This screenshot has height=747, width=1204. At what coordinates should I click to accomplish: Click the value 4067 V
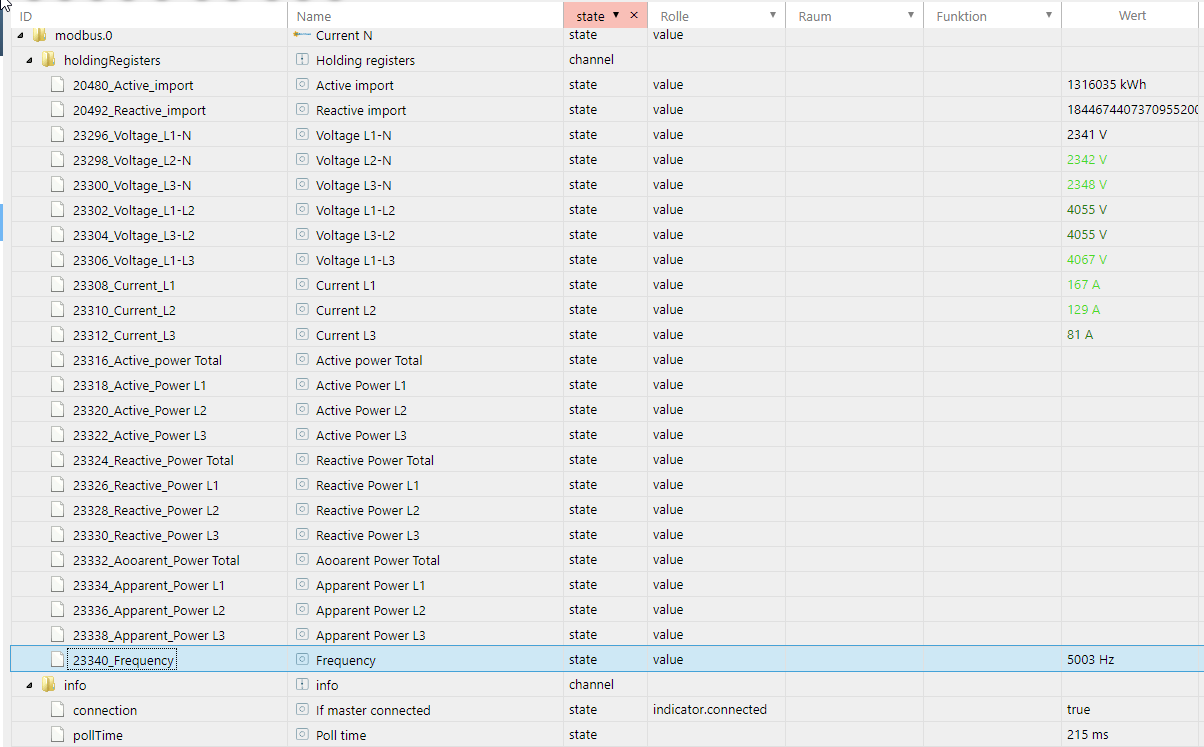click(1087, 260)
